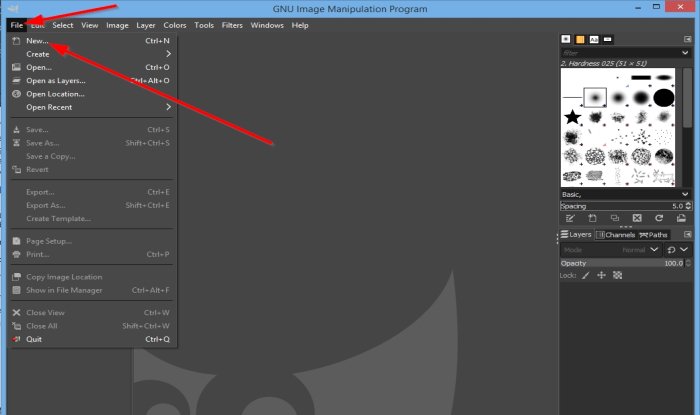Open the Fonts dockable tab
The width and height of the screenshot is (700, 415).
click(x=594, y=39)
